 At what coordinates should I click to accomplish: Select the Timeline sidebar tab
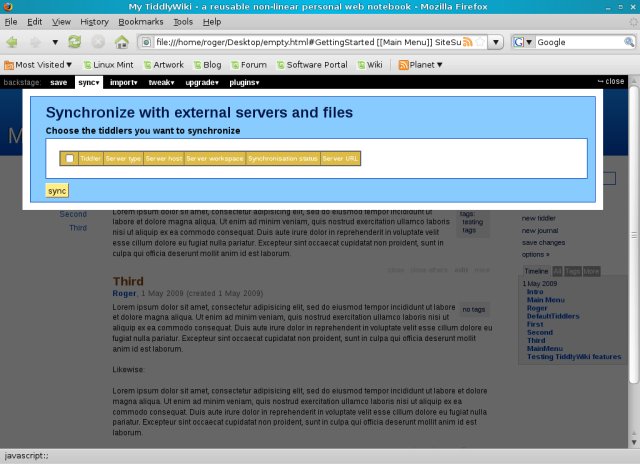tap(536, 271)
